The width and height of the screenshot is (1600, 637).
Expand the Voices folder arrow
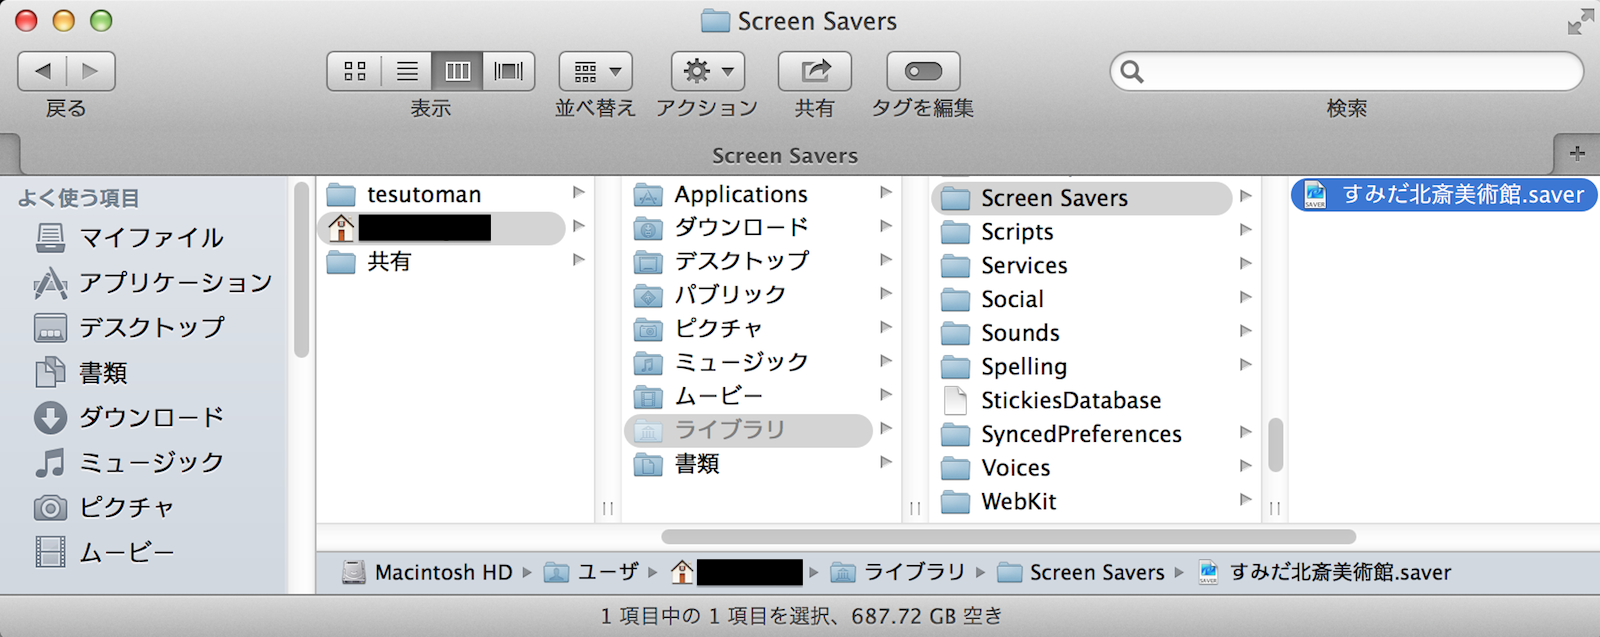1246,466
